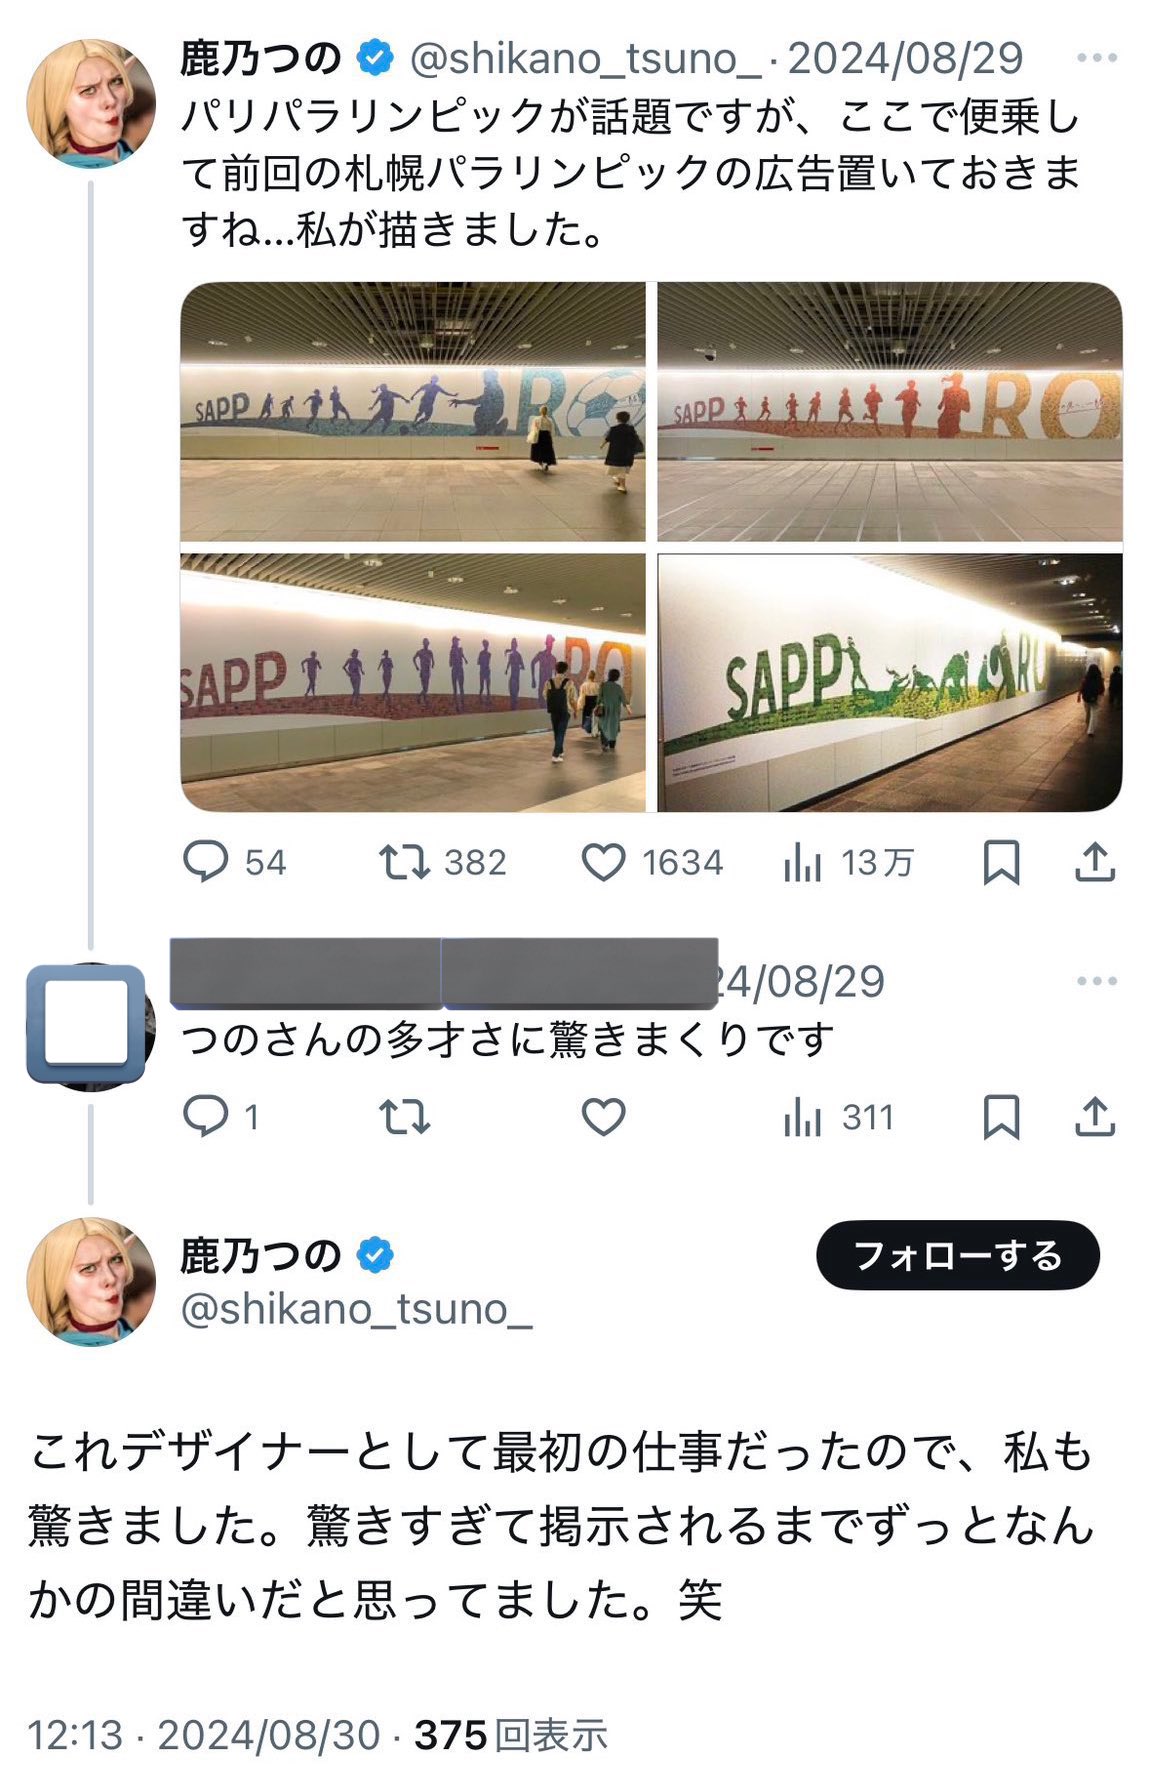Like the post with 1634 likes
Screen dimensions: 1149x1776
603,862
